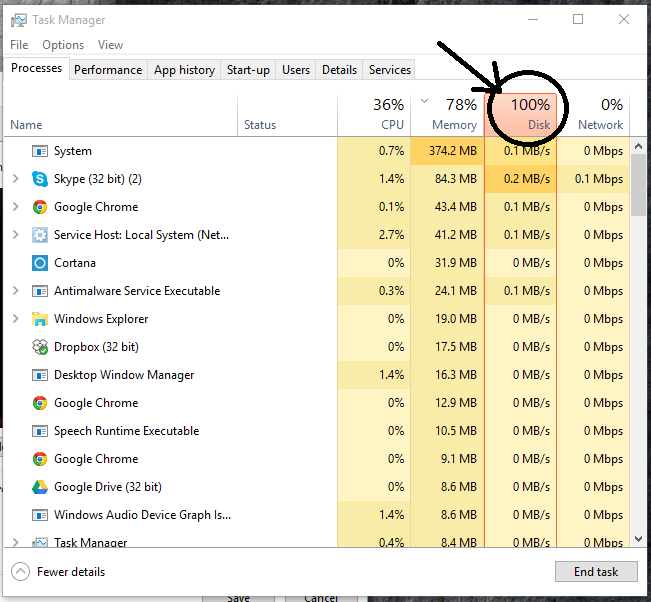
Task: Switch to the Start-up tab
Action: tap(248, 70)
